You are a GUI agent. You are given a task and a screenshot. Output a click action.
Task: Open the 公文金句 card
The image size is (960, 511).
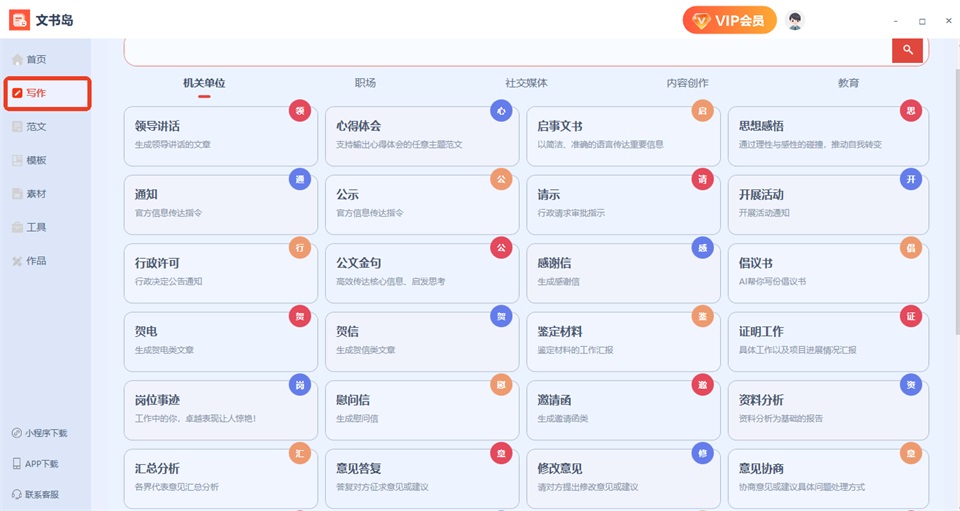[x=422, y=273]
